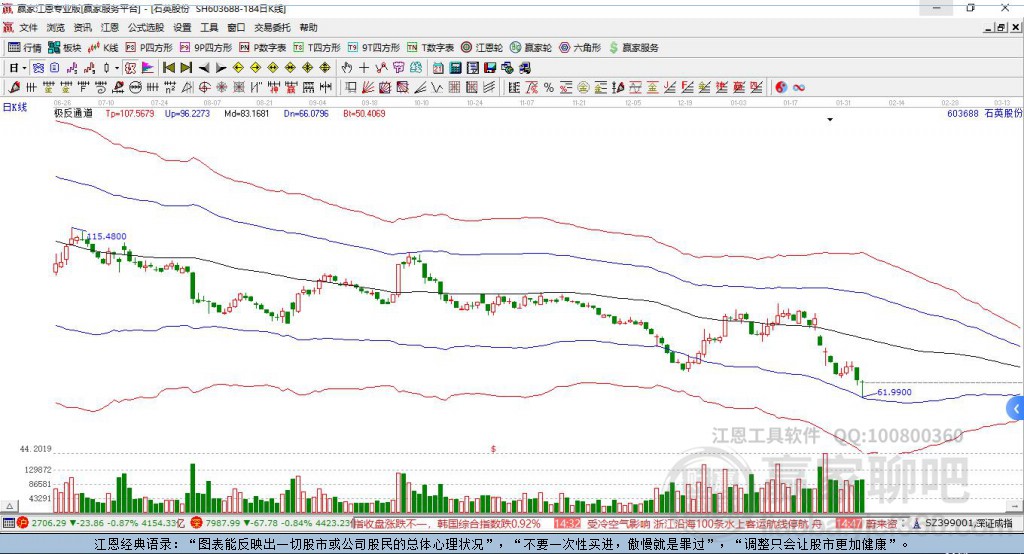1024x554 pixels.
Task: Select the gold circle 金 icon
Action: click(x=583, y=87)
